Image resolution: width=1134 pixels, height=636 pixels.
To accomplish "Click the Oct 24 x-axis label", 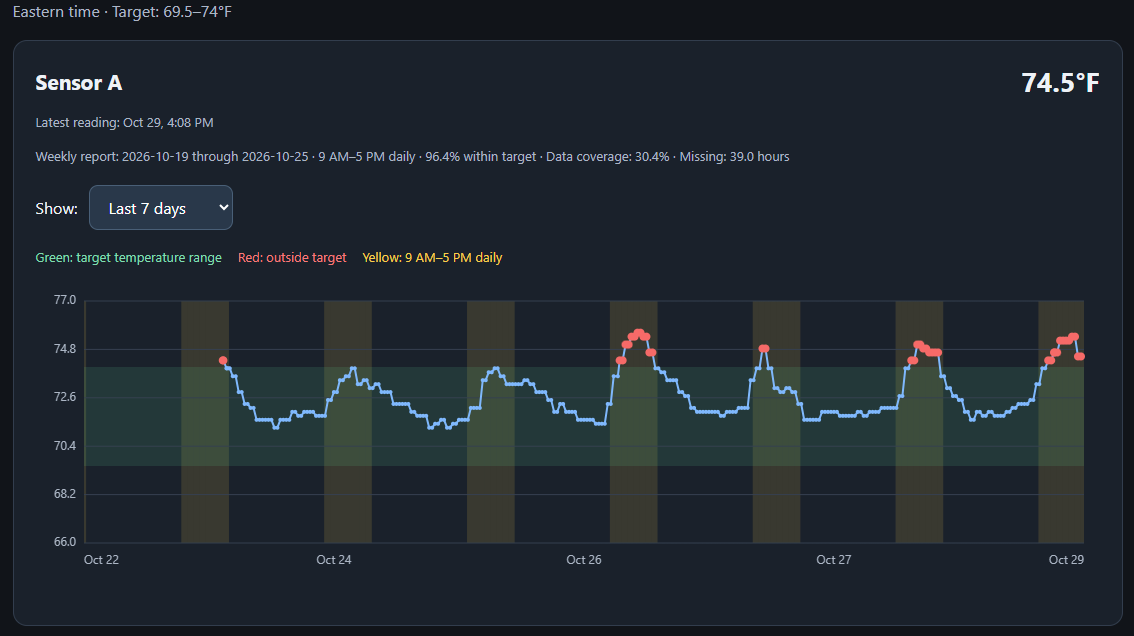I will pos(333,559).
